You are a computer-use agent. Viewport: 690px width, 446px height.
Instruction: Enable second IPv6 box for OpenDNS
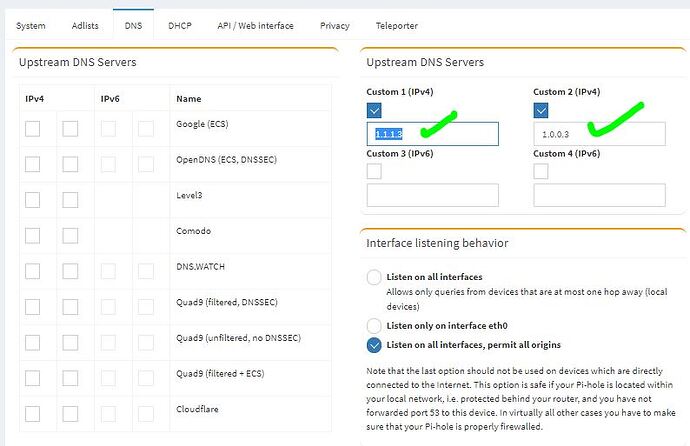pyautogui.click(x=146, y=165)
